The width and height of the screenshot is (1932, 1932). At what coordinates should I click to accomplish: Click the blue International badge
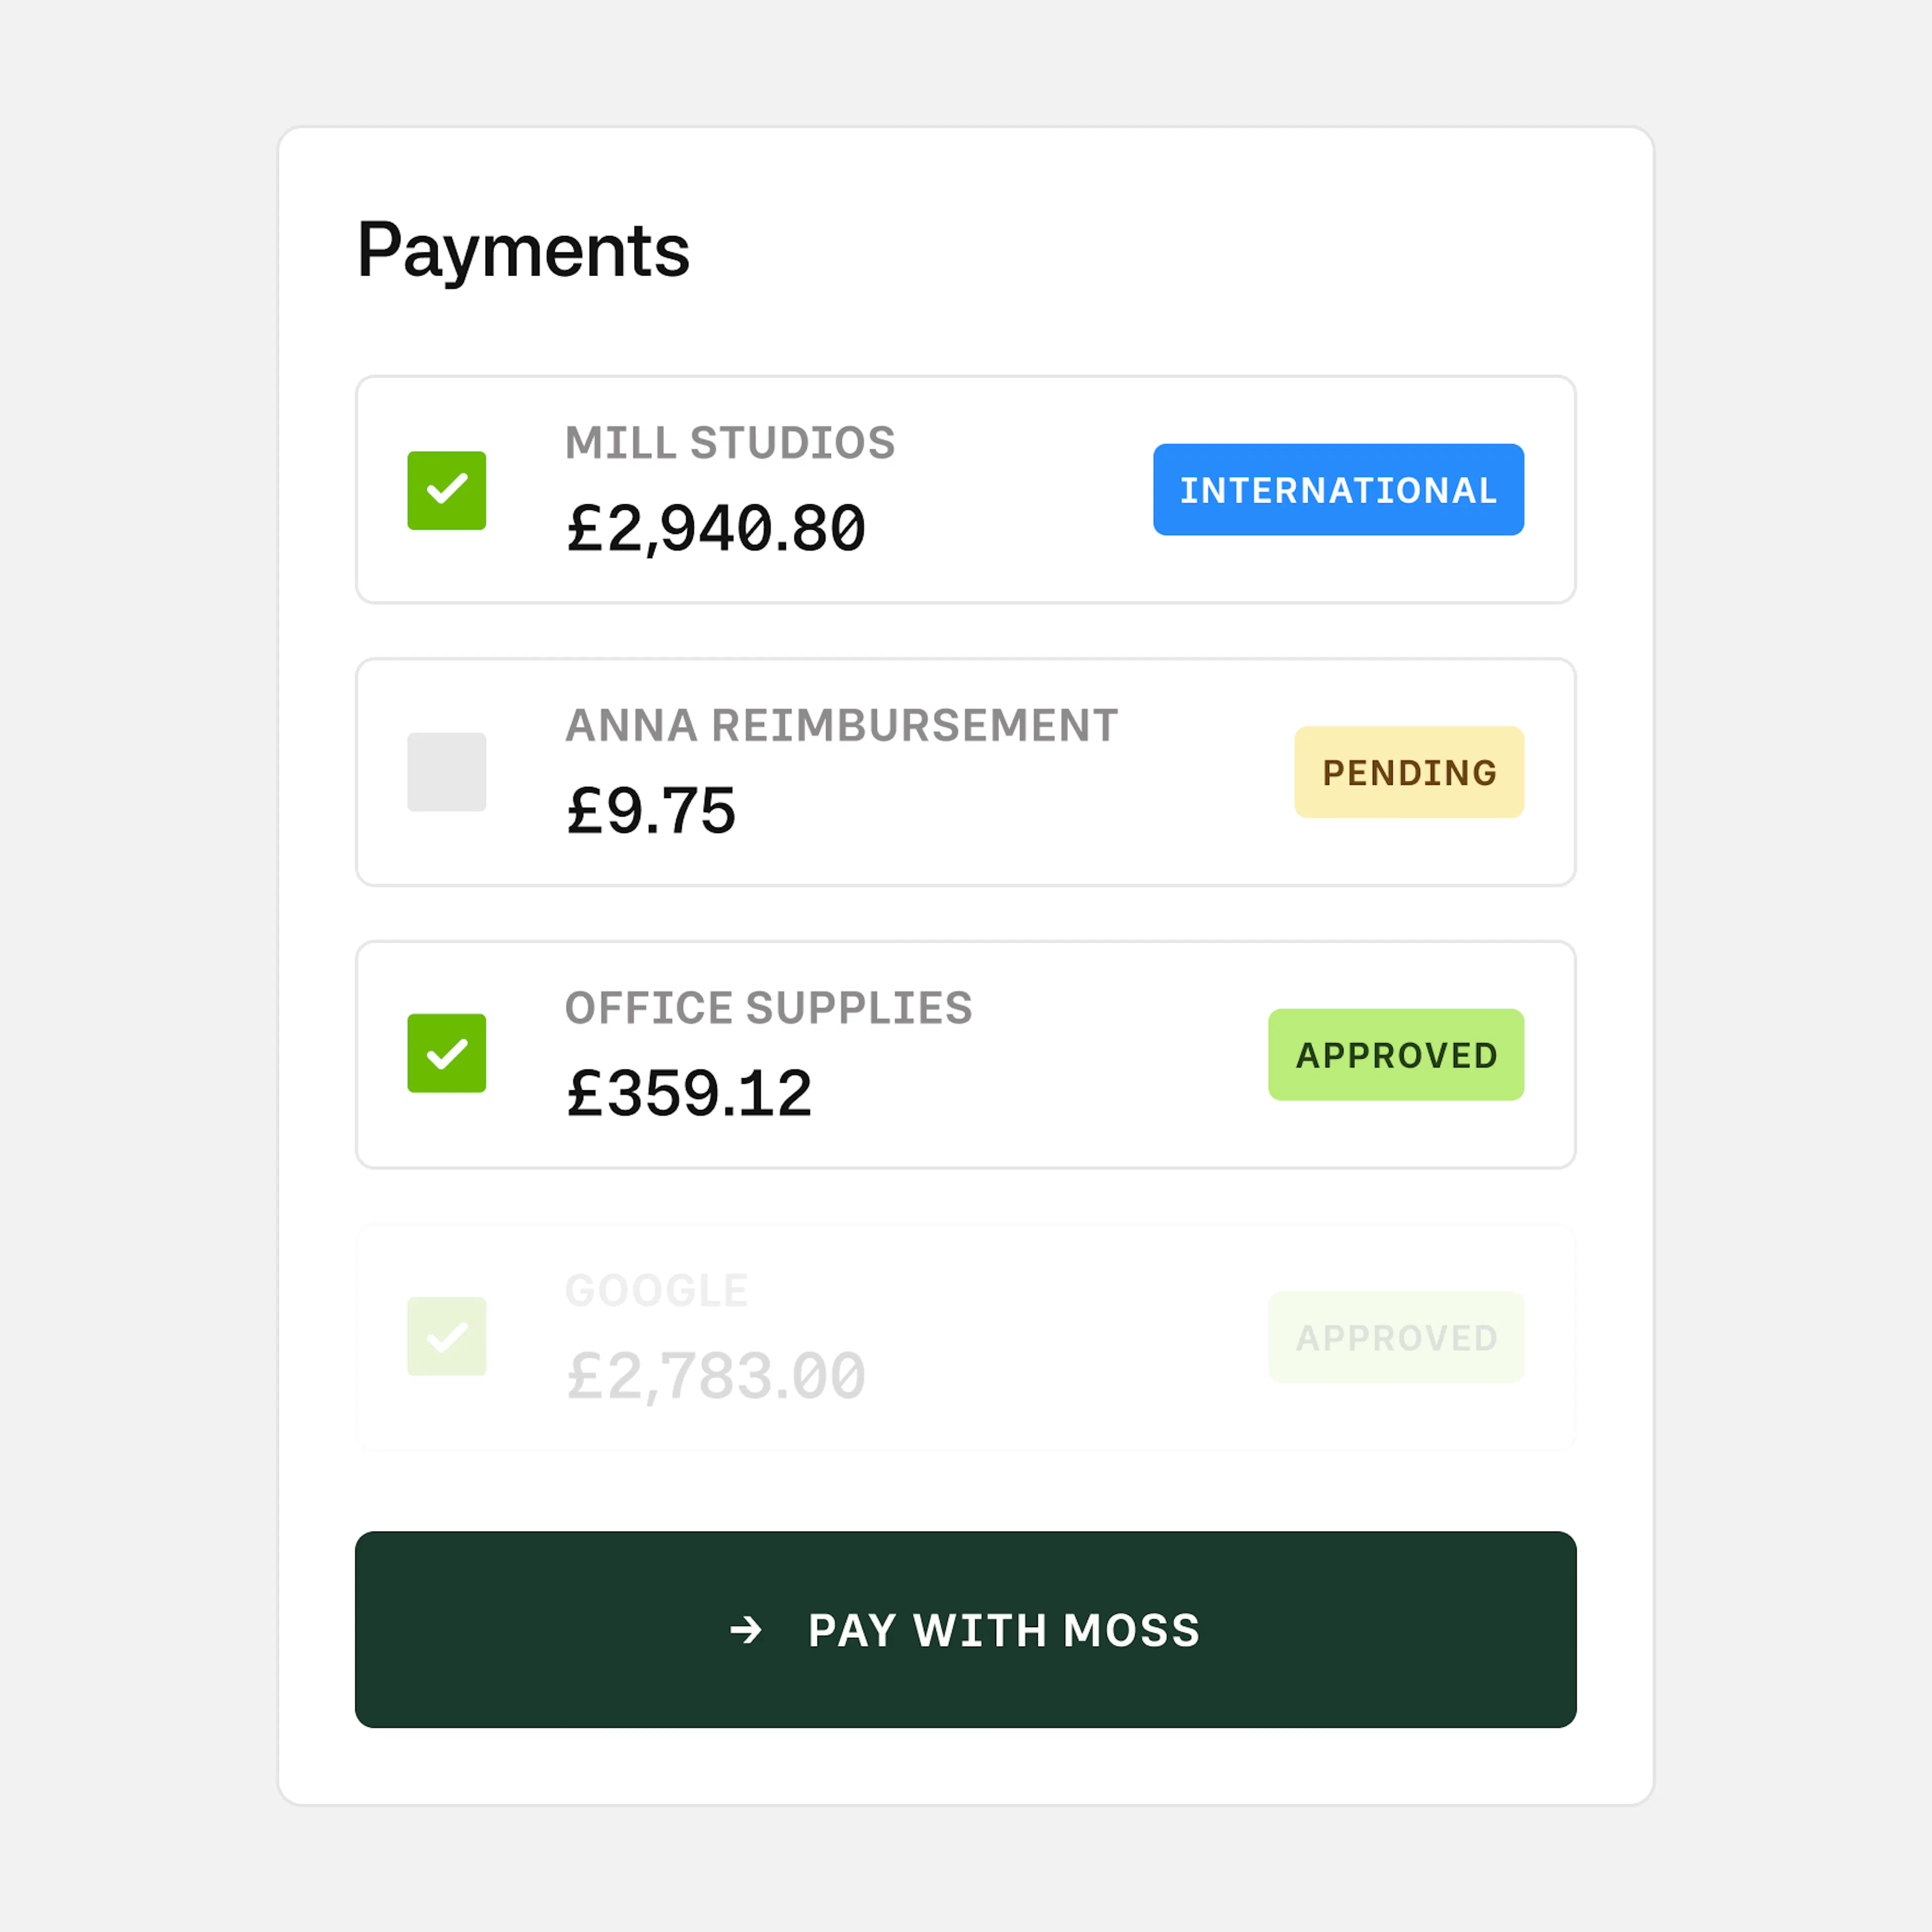(1338, 490)
